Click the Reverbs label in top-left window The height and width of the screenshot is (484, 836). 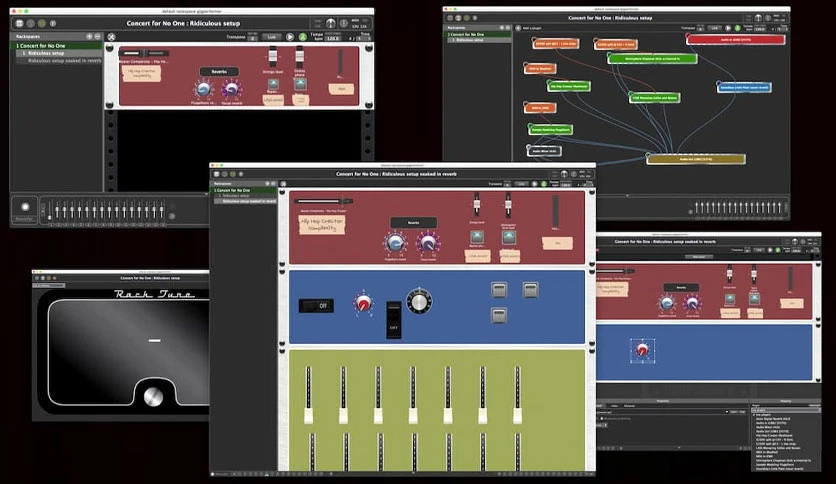[219, 71]
